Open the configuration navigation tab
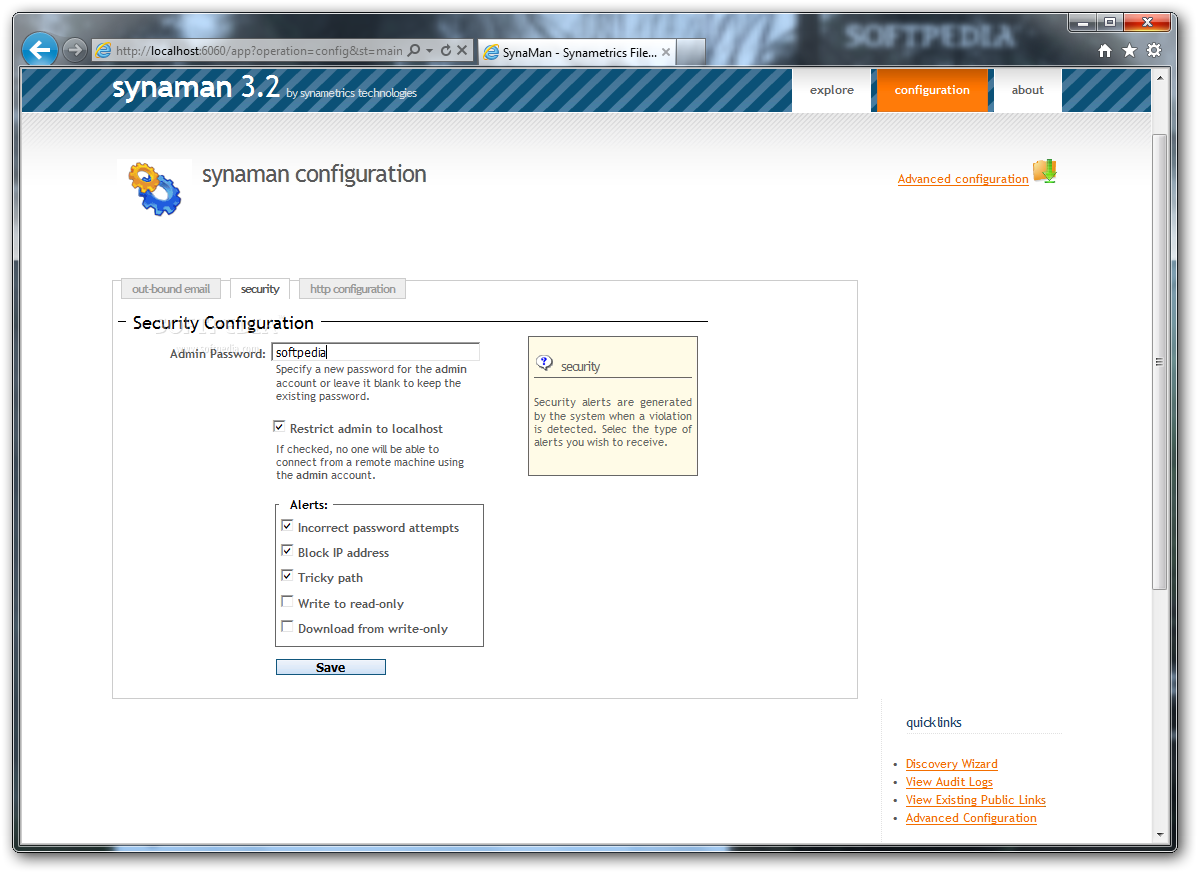Image resolution: width=1198 pixels, height=873 pixels. (x=932, y=90)
